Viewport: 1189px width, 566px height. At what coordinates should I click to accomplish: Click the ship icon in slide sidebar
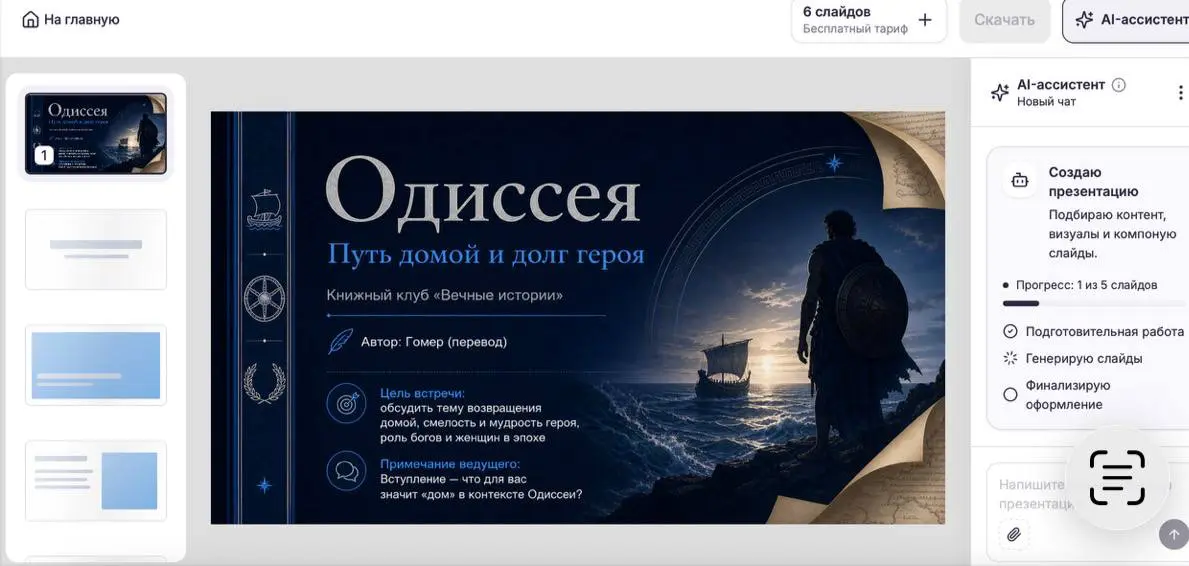pyautogui.click(x=264, y=209)
